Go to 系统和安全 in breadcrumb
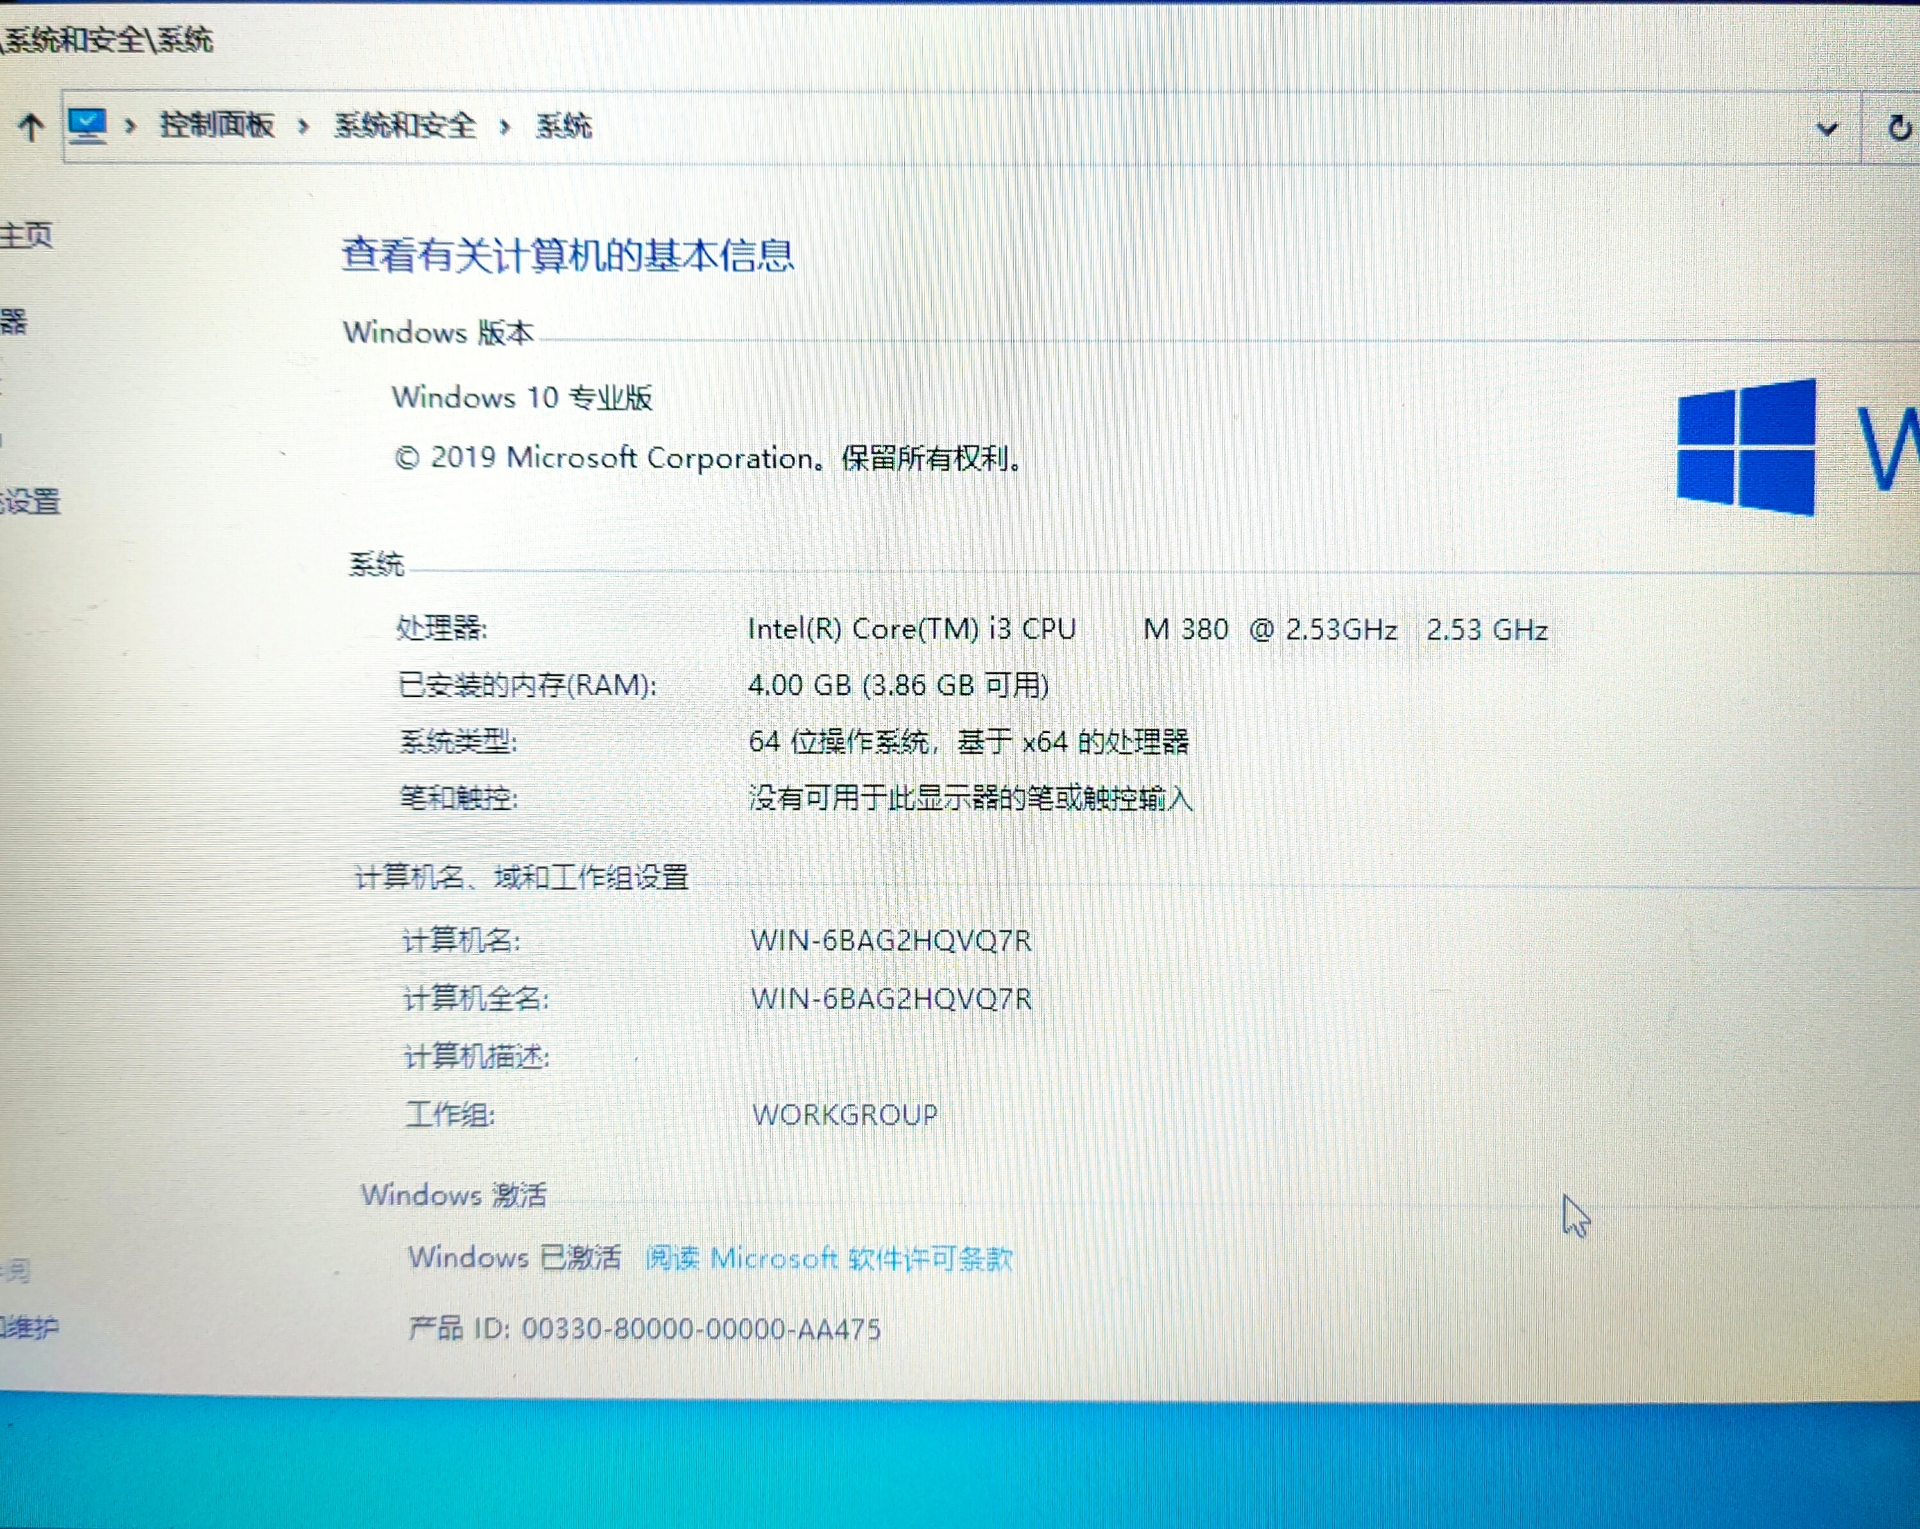The width and height of the screenshot is (1920, 1529). click(x=405, y=125)
